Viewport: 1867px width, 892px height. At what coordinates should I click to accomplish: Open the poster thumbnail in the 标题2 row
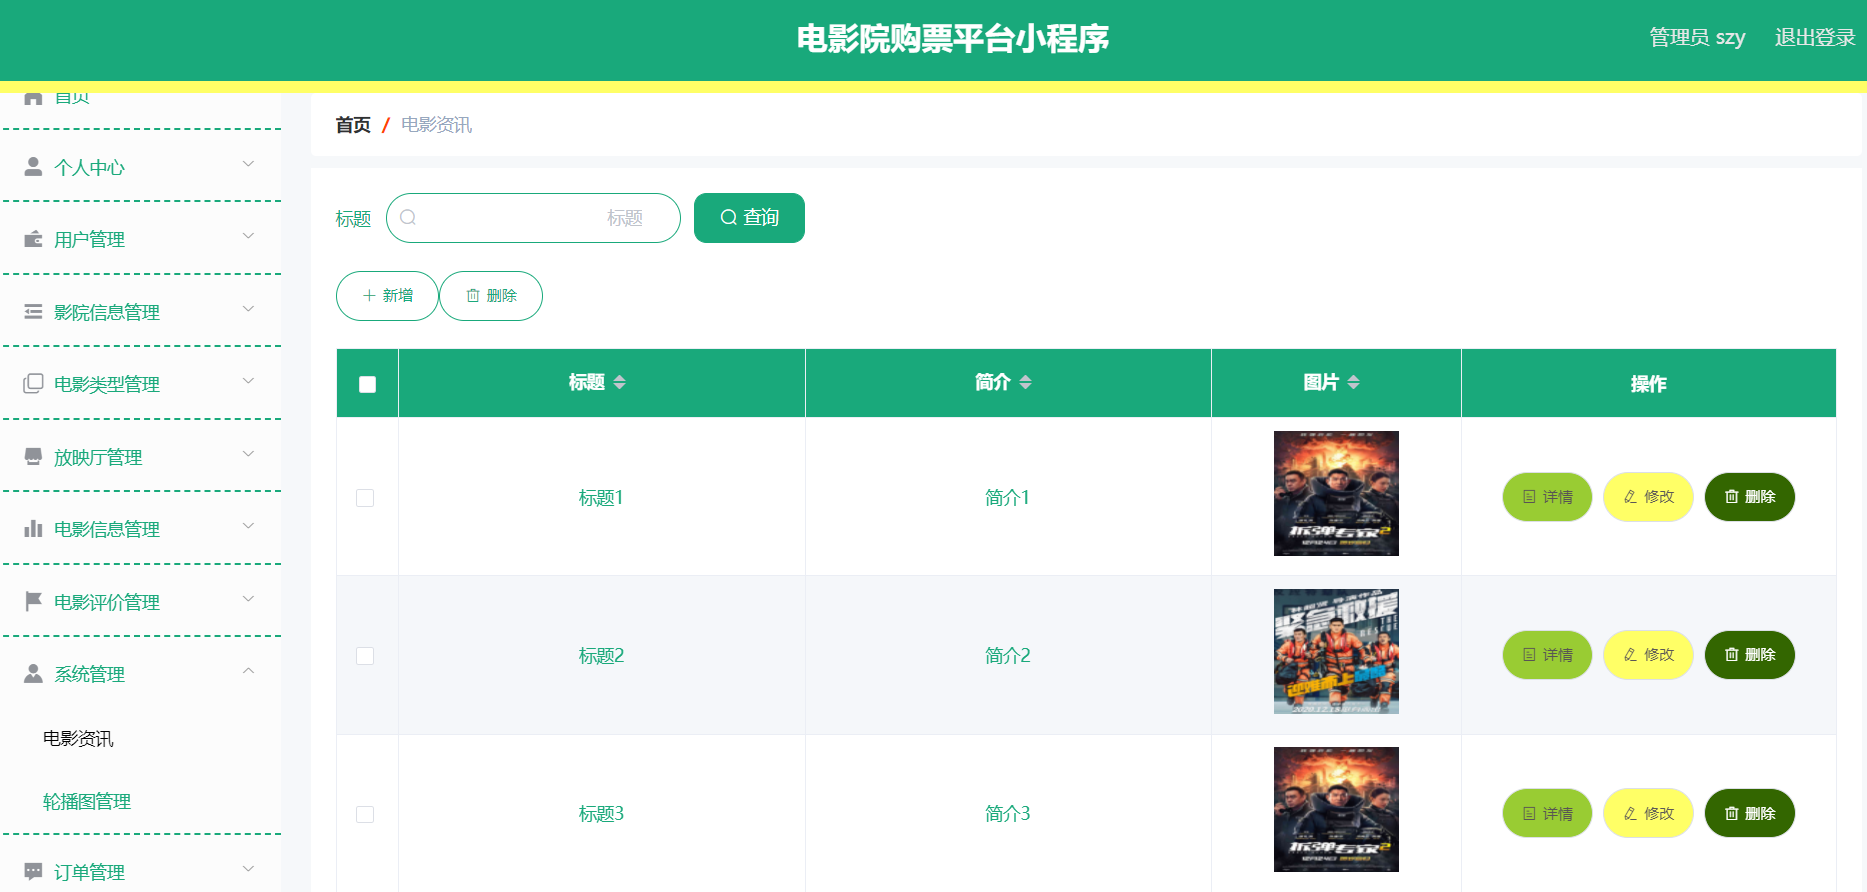pos(1336,651)
